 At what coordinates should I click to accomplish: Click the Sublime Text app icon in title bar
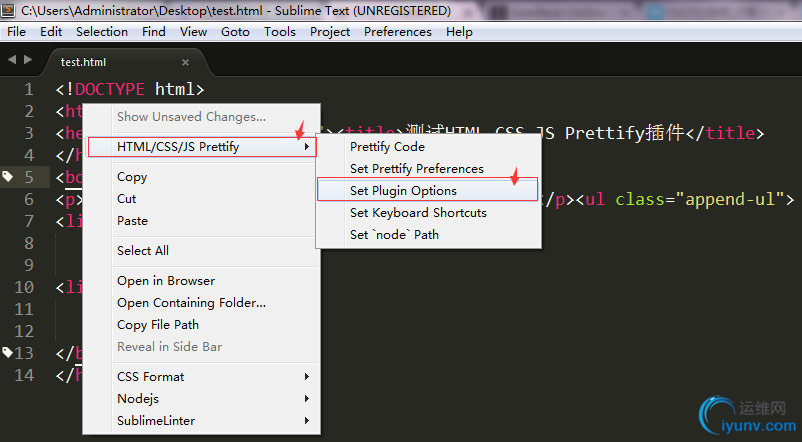tap(10, 10)
